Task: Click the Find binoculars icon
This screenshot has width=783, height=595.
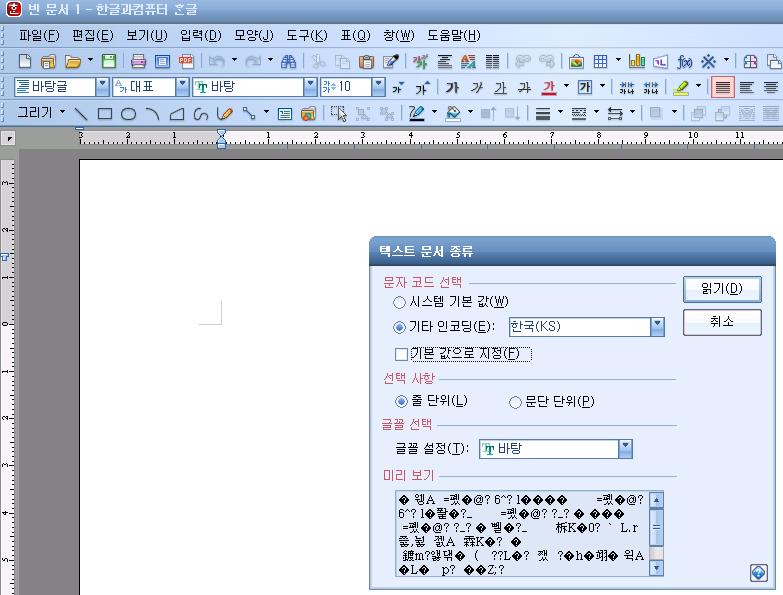Action: tap(288, 61)
